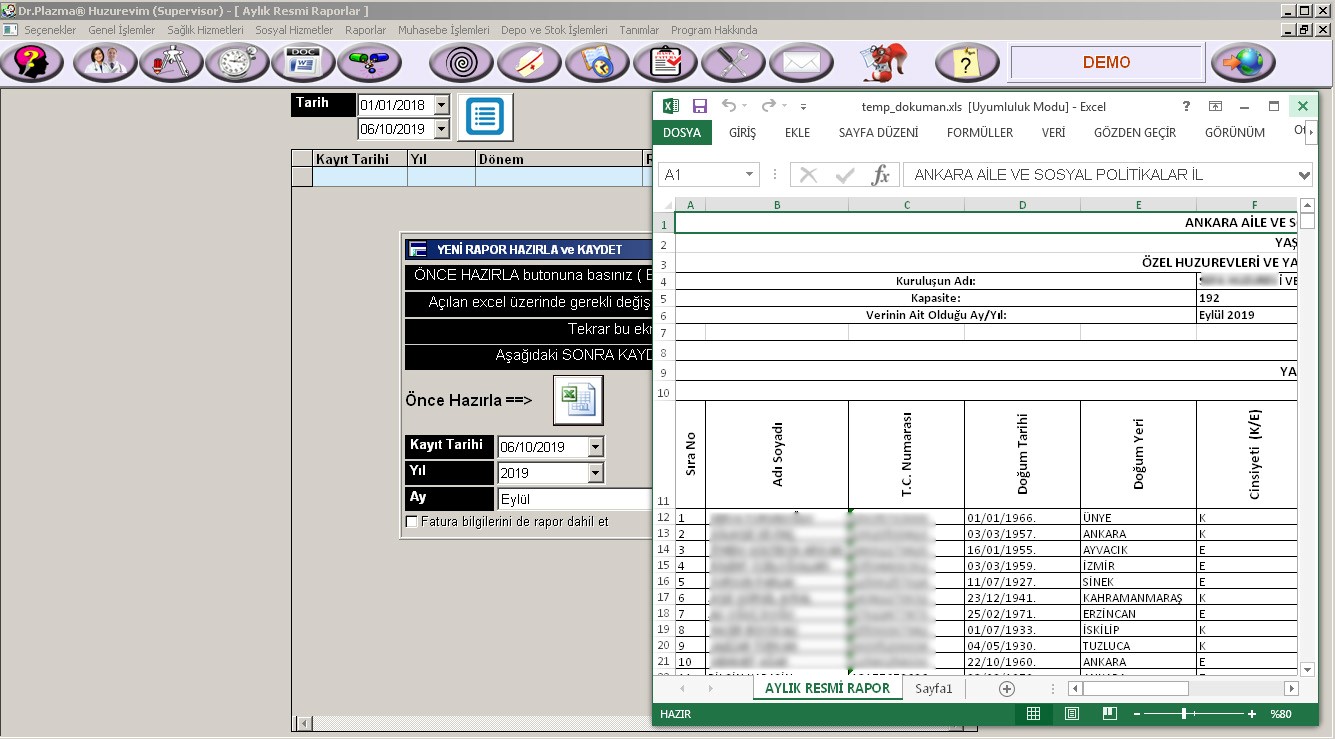
Task: Open the envelope mail toolbar icon
Action: (801, 63)
